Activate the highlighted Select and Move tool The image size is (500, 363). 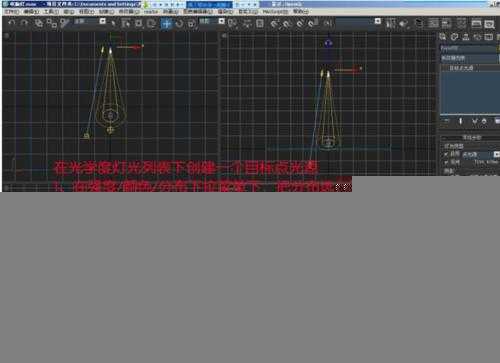166,24
